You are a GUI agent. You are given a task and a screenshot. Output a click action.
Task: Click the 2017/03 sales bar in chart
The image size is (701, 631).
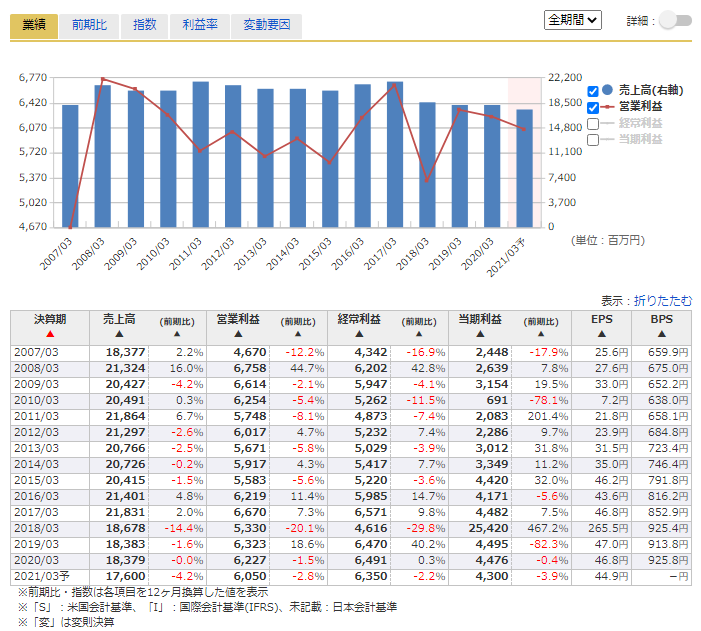(x=395, y=155)
